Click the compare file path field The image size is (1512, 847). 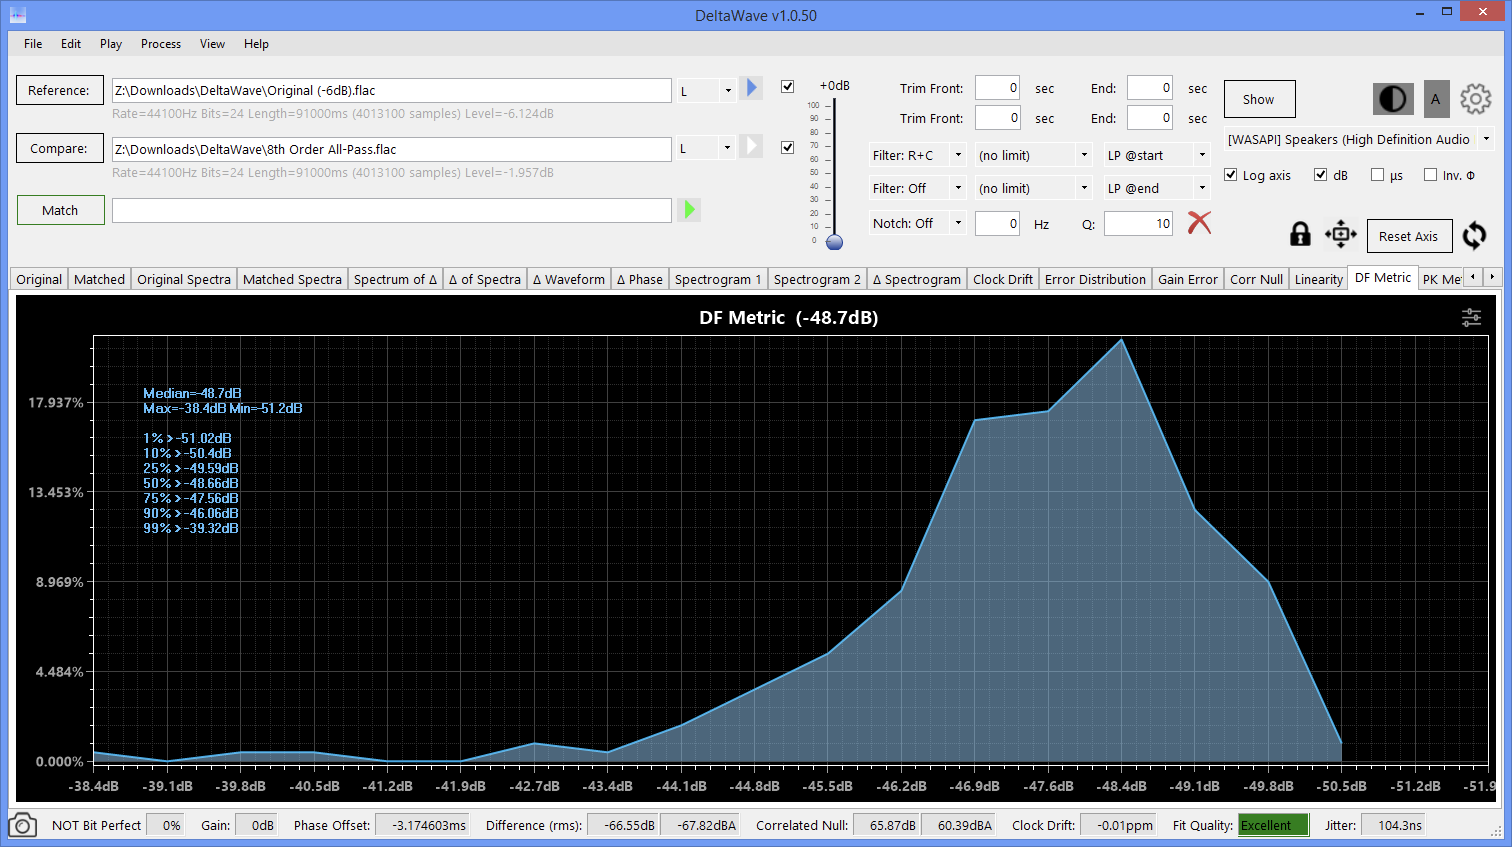391,149
